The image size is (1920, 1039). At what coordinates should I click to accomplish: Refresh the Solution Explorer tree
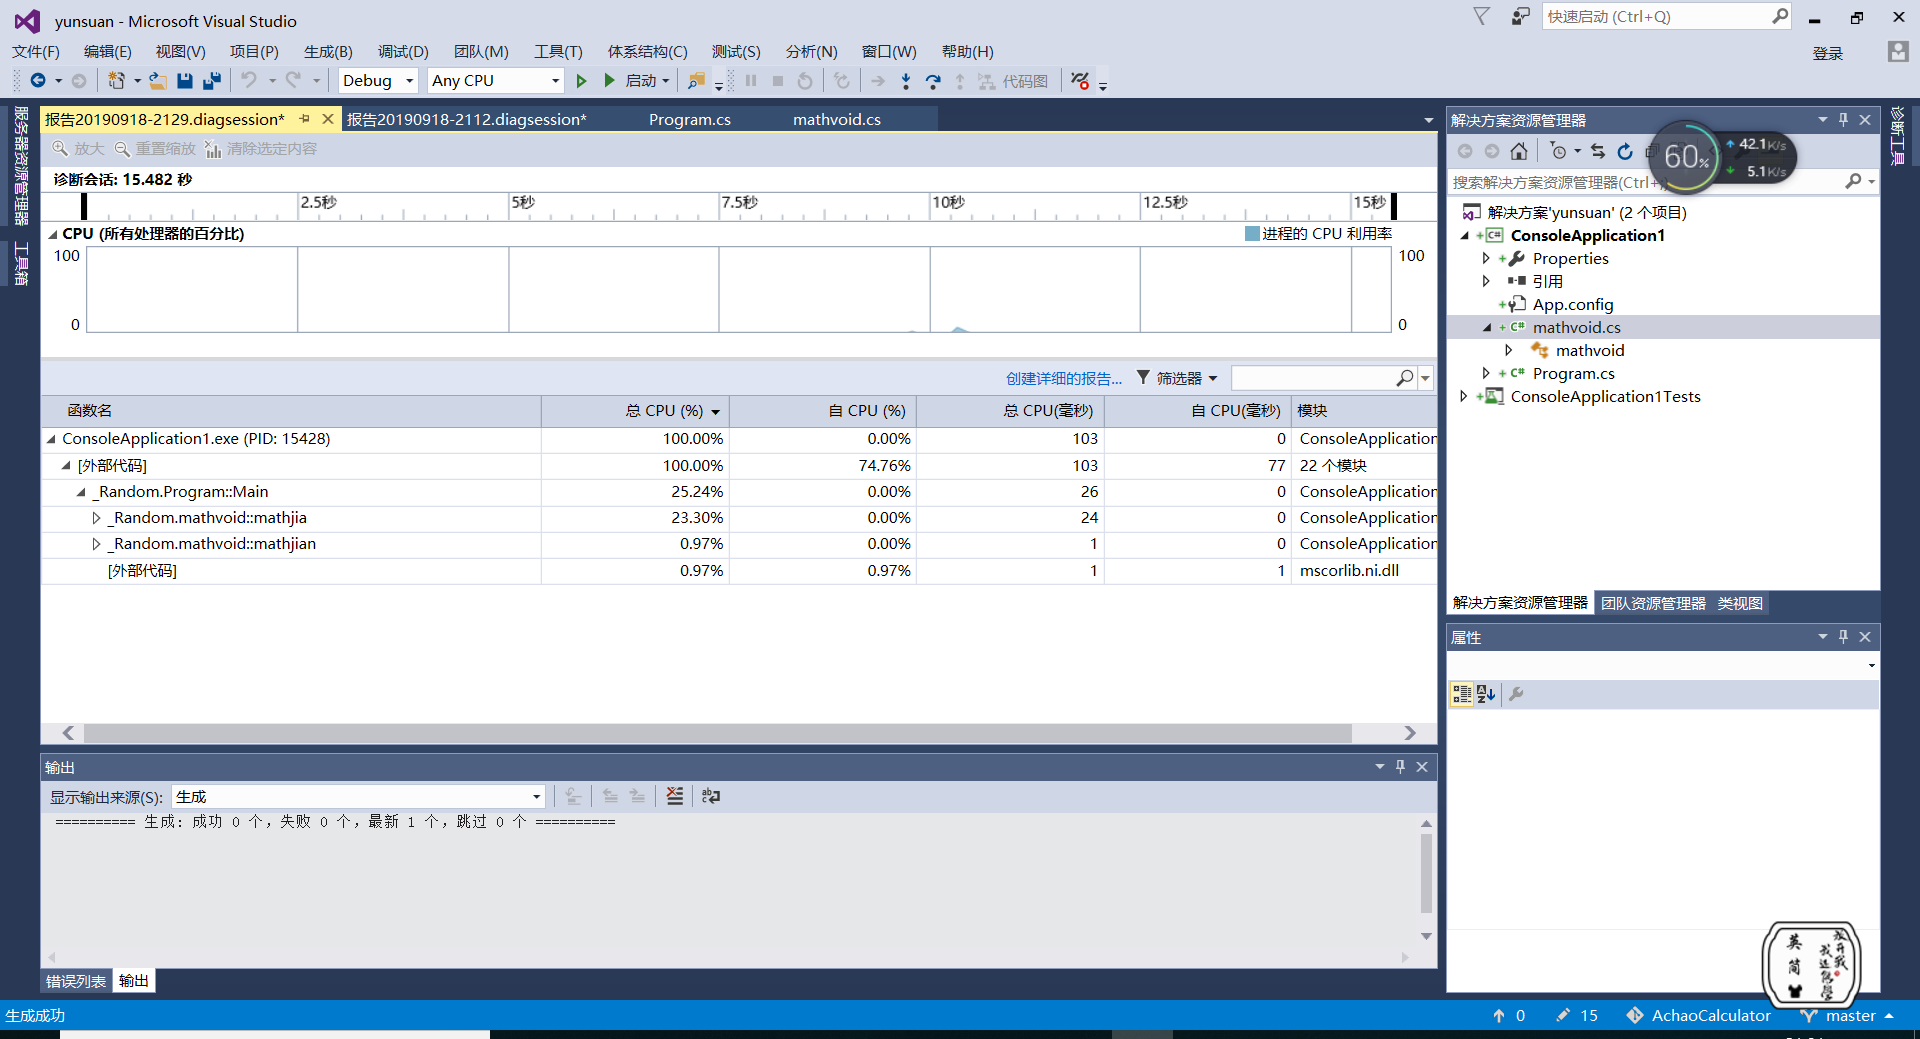[x=1625, y=151]
